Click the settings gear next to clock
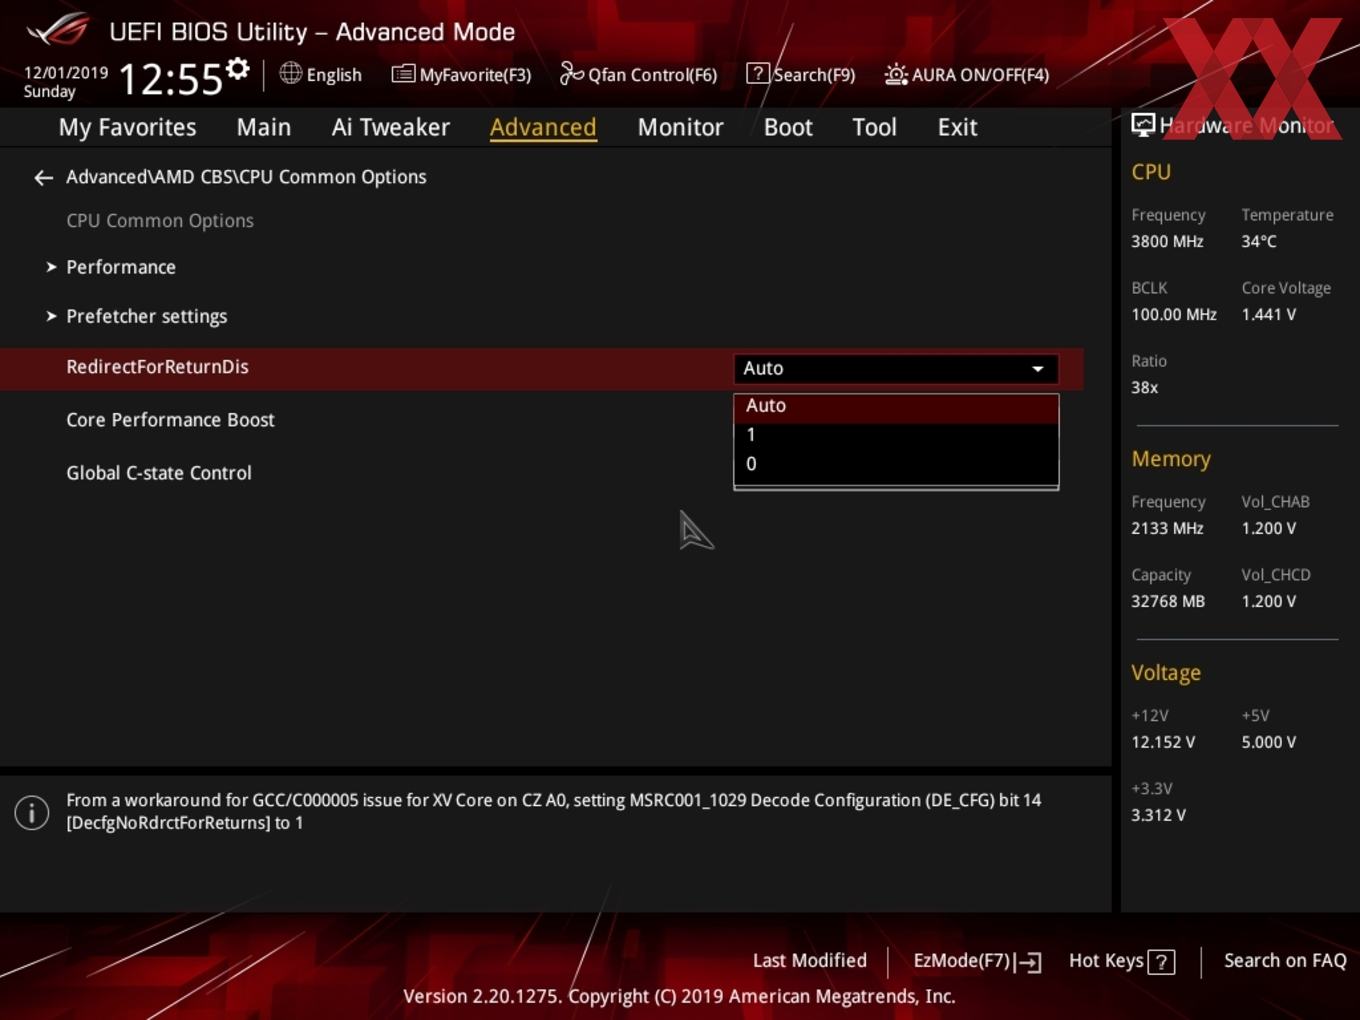This screenshot has height=1020, width=1360. point(238,69)
